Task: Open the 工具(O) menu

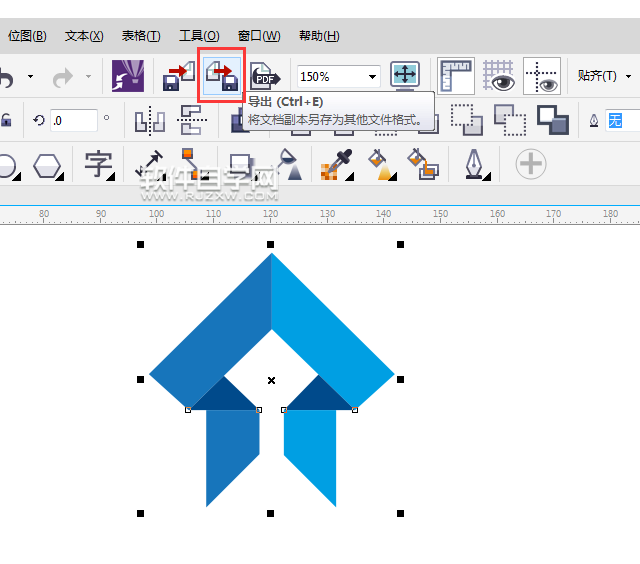Action: tap(199, 36)
